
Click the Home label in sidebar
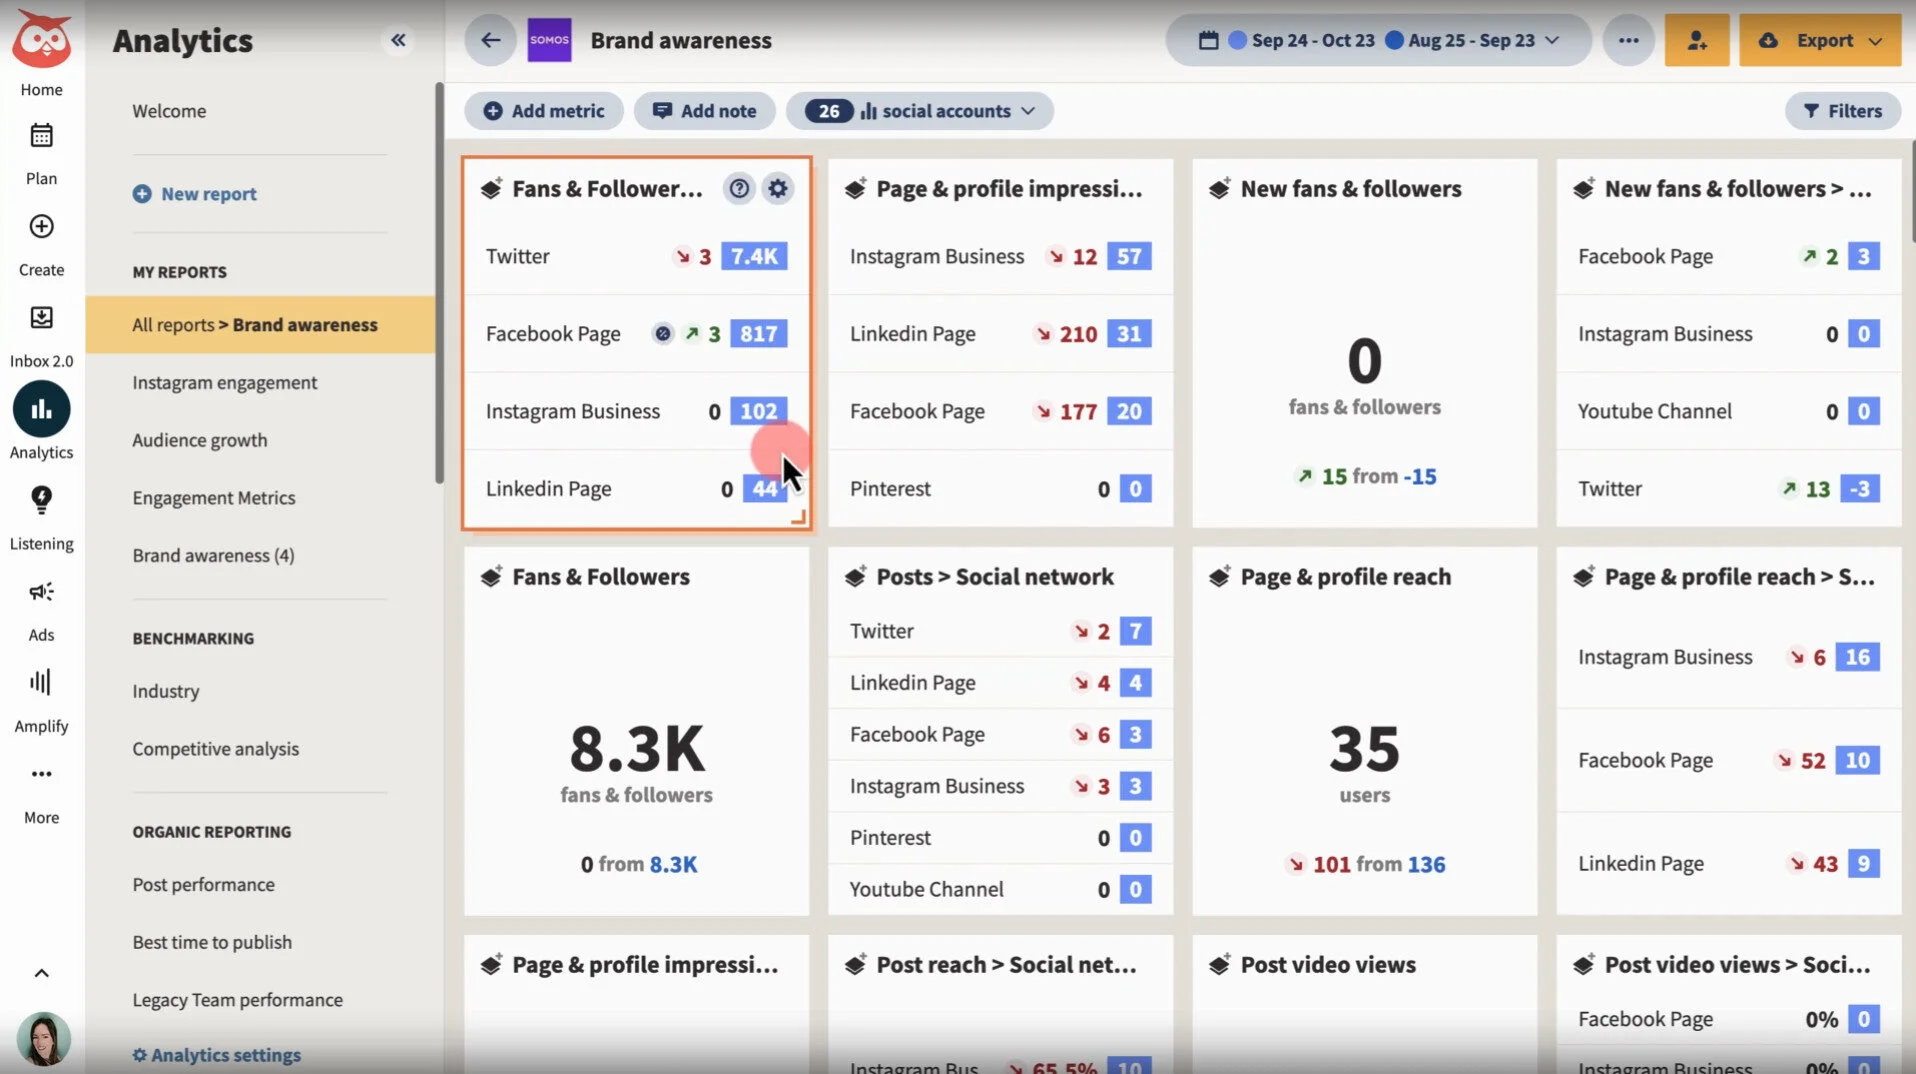(x=41, y=89)
